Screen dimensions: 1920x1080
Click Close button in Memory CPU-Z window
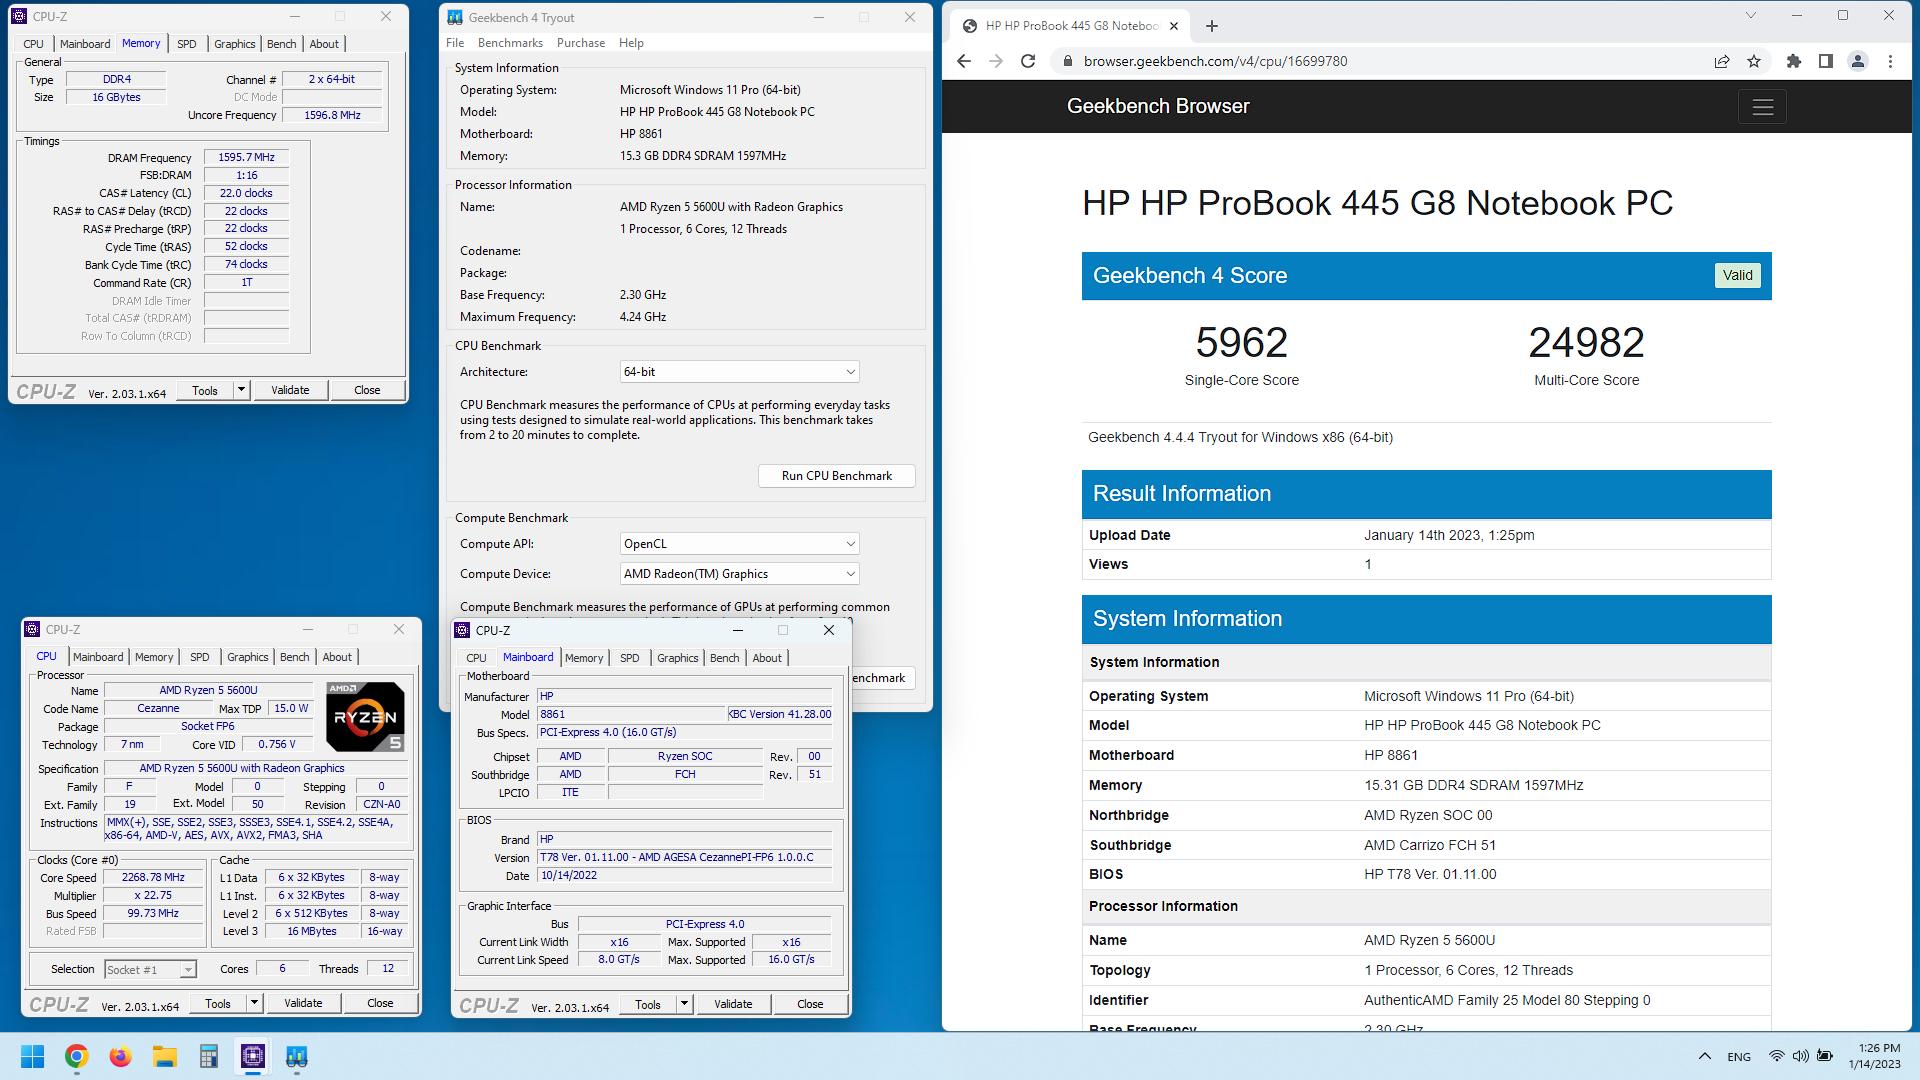(x=367, y=390)
